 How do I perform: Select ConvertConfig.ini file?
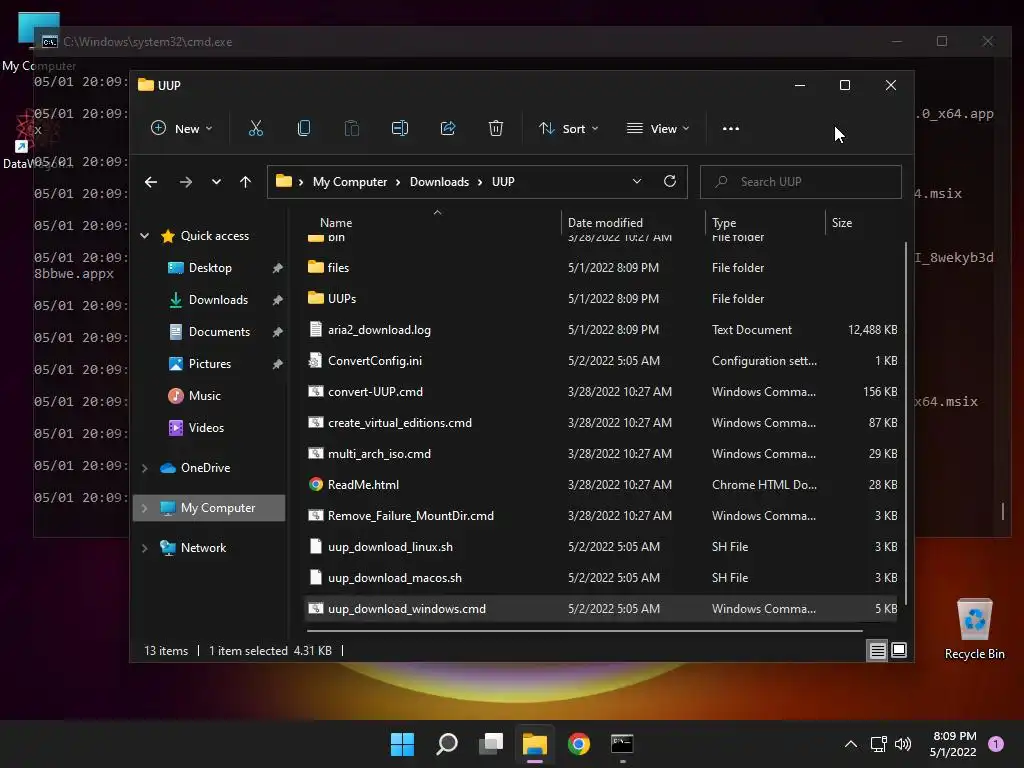(602, 360)
